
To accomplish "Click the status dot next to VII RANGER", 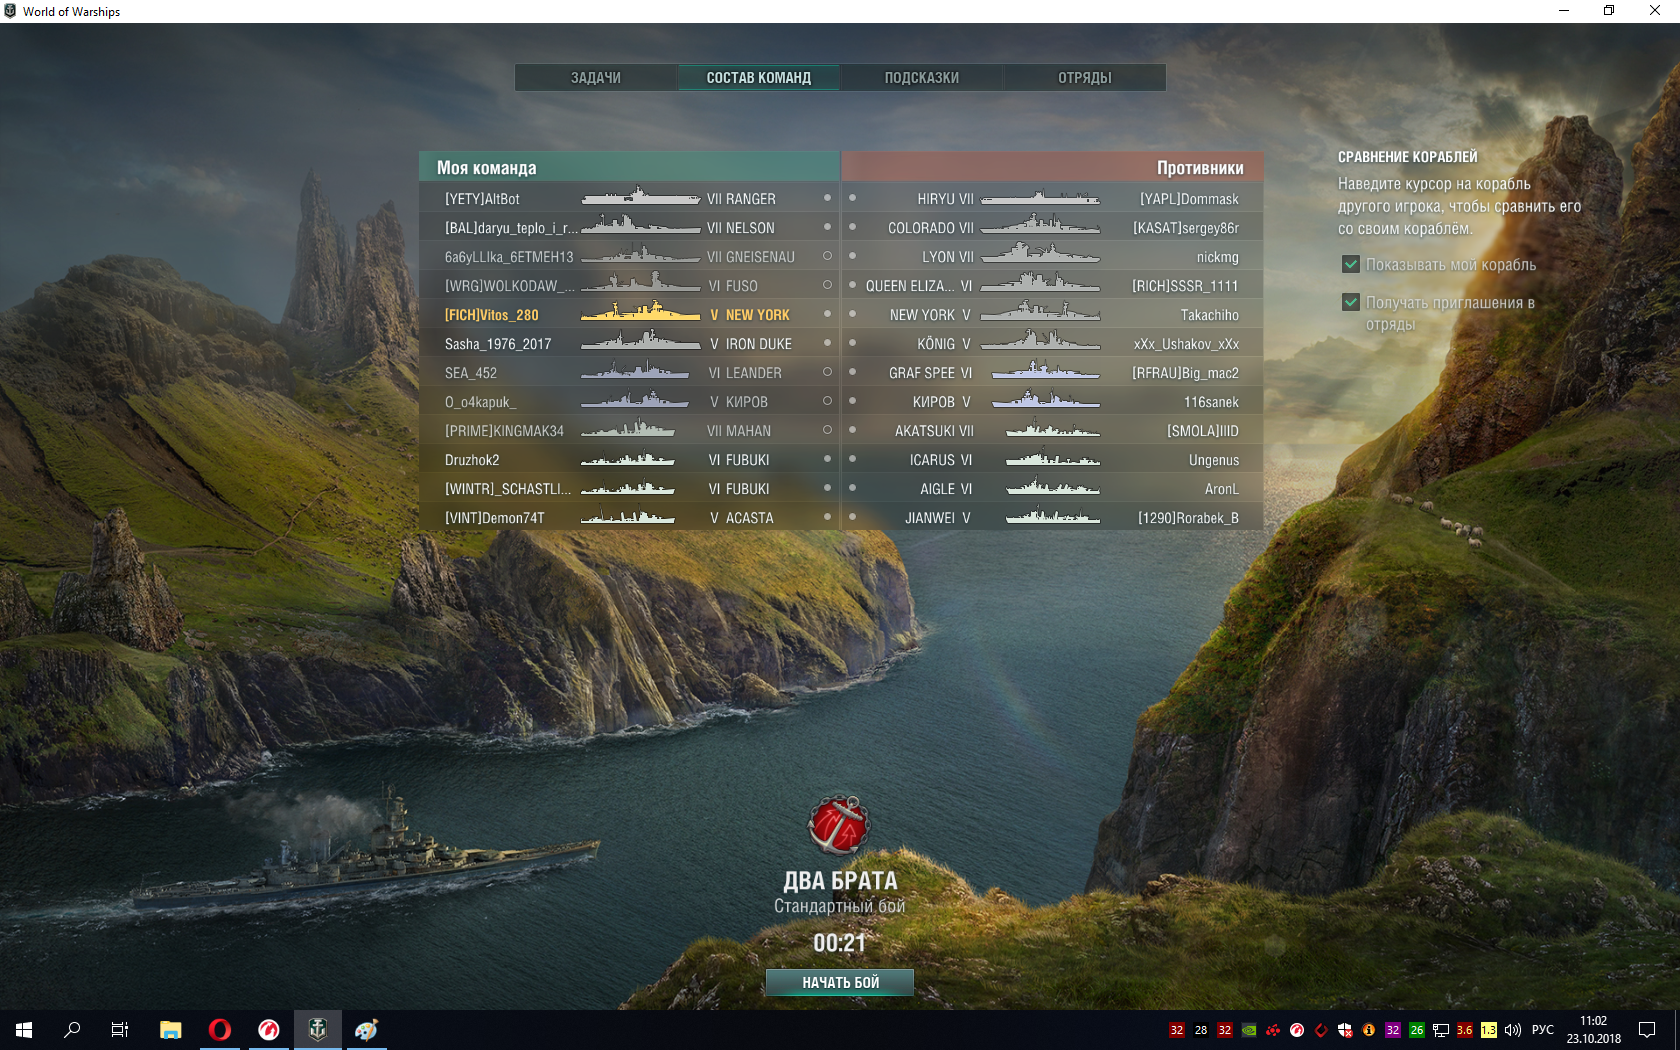I will tap(827, 197).
